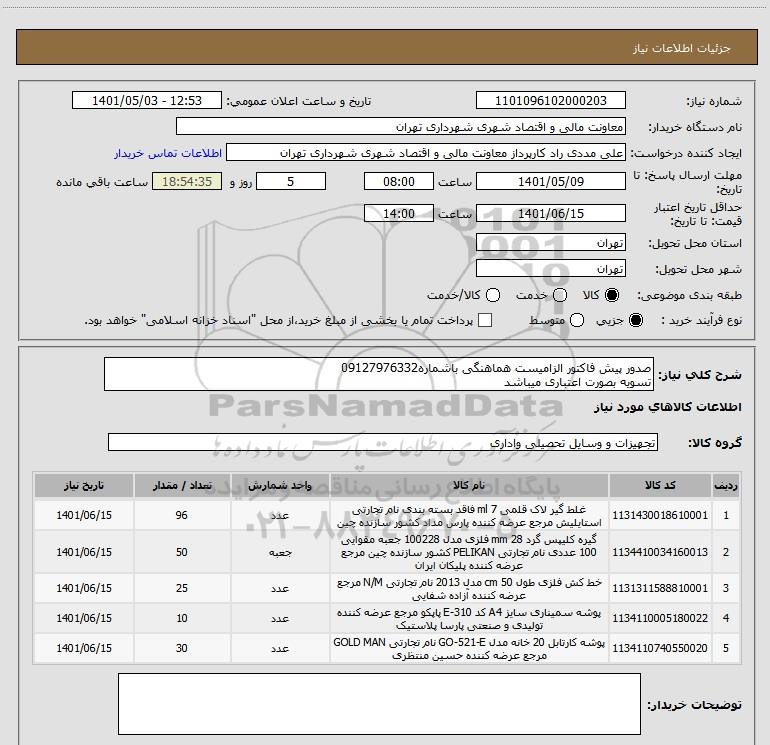This screenshot has width=770, height=745.
Task: Click the خط کش فلزی 50 cm item name
Action: pyautogui.click(x=469, y=588)
